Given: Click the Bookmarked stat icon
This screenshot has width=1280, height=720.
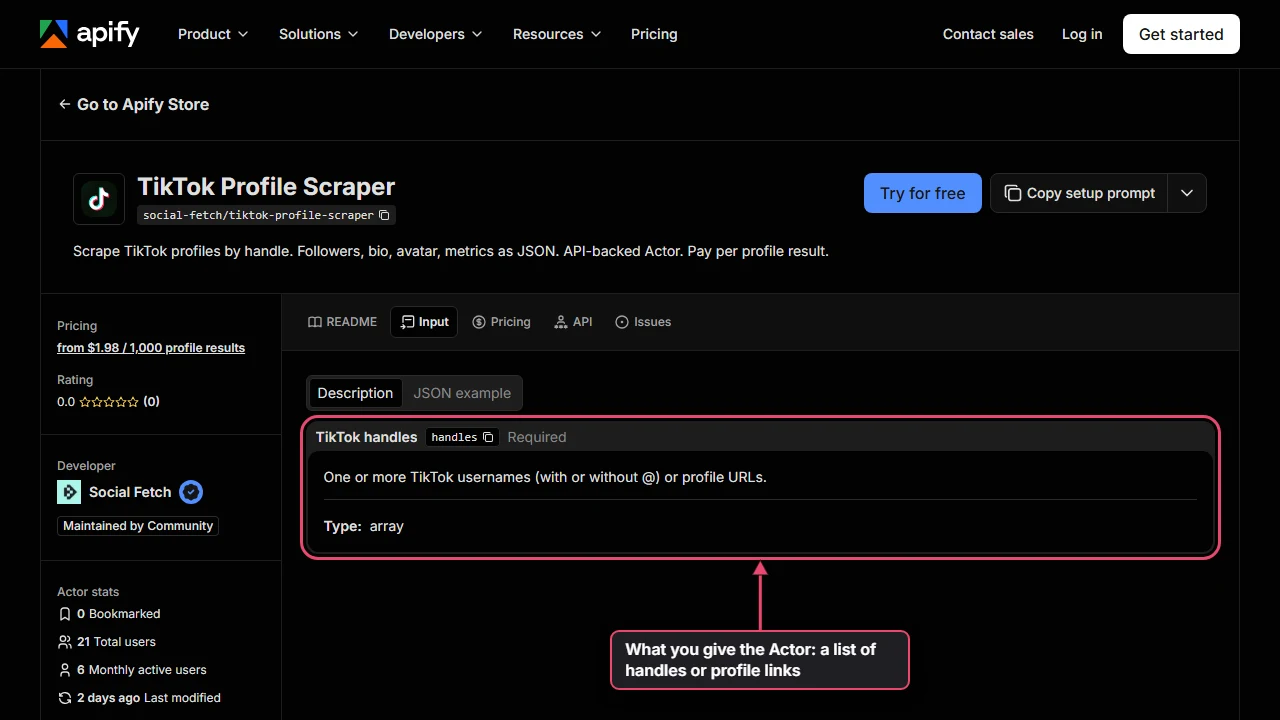Looking at the screenshot, I should (x=65, y=614).
